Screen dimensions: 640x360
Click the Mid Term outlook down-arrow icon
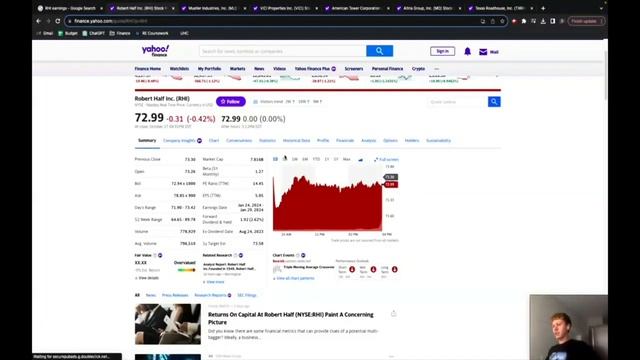(x=373, y=269)
